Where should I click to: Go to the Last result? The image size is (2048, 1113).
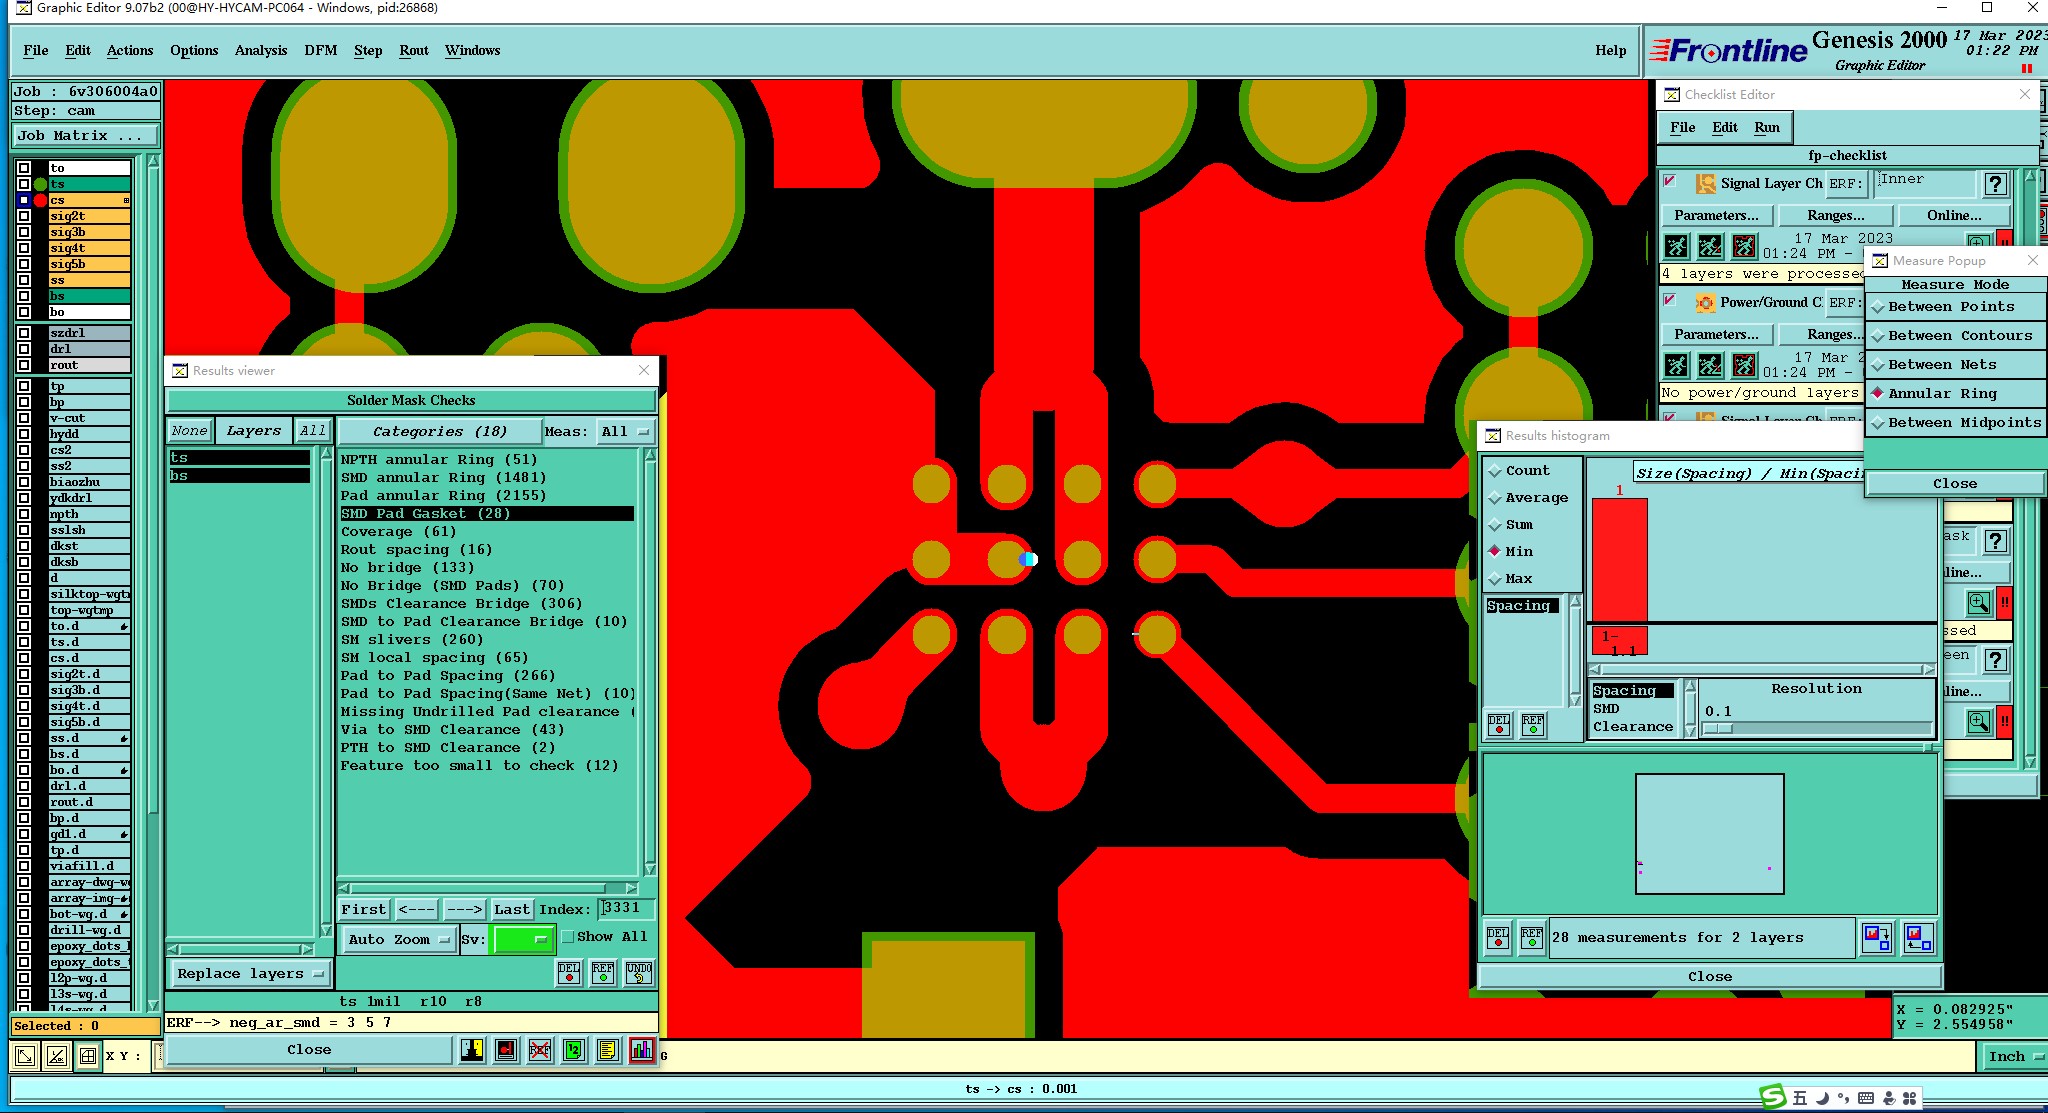[512, 909]
